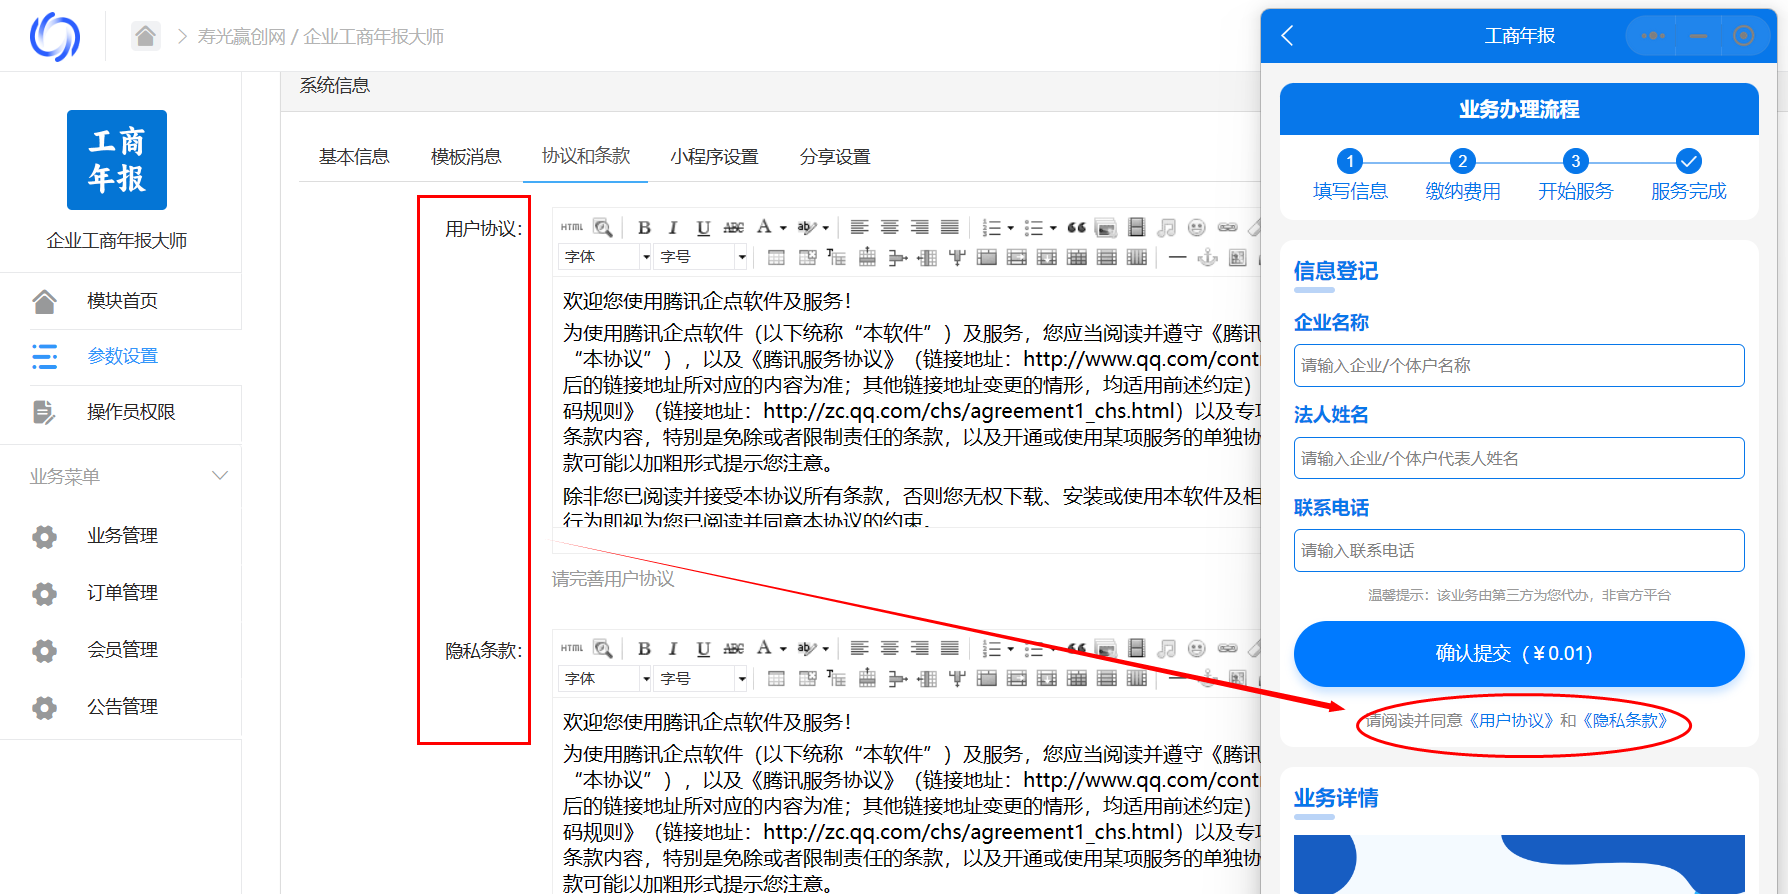This screenshot has height=894, width=1788.
Task: Insert music in the 隐私条款 editor
Action: 1166,649
